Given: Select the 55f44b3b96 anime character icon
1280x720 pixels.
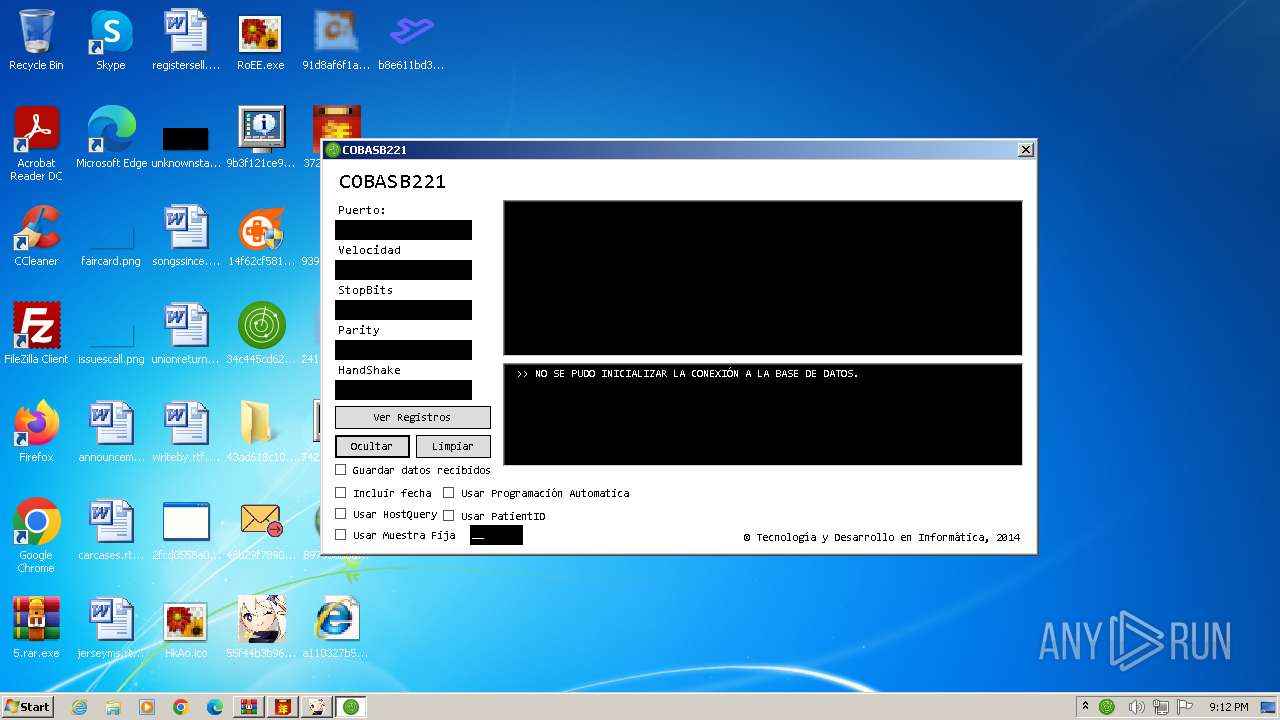Looking at the screenshot, I should (260, 628).
